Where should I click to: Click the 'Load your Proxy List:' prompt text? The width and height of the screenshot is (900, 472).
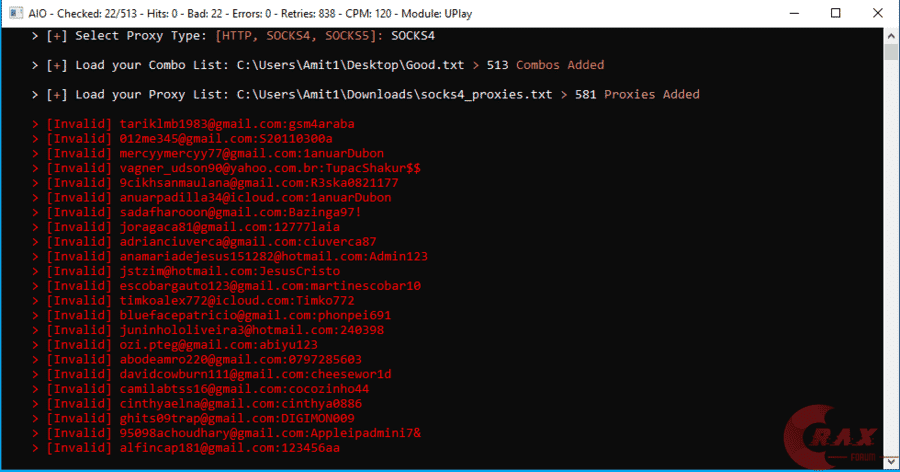152,94
